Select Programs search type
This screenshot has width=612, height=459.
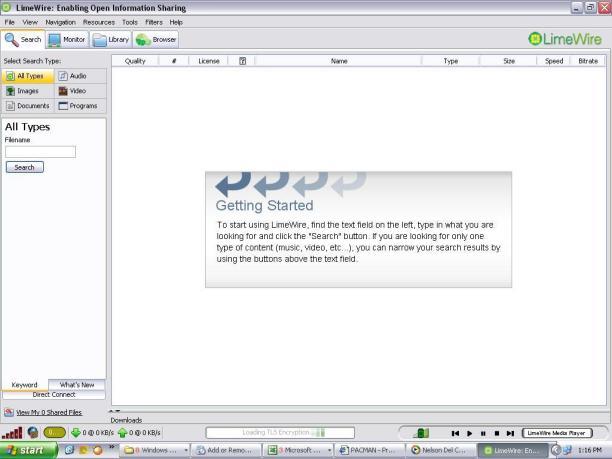pos(80,106)
